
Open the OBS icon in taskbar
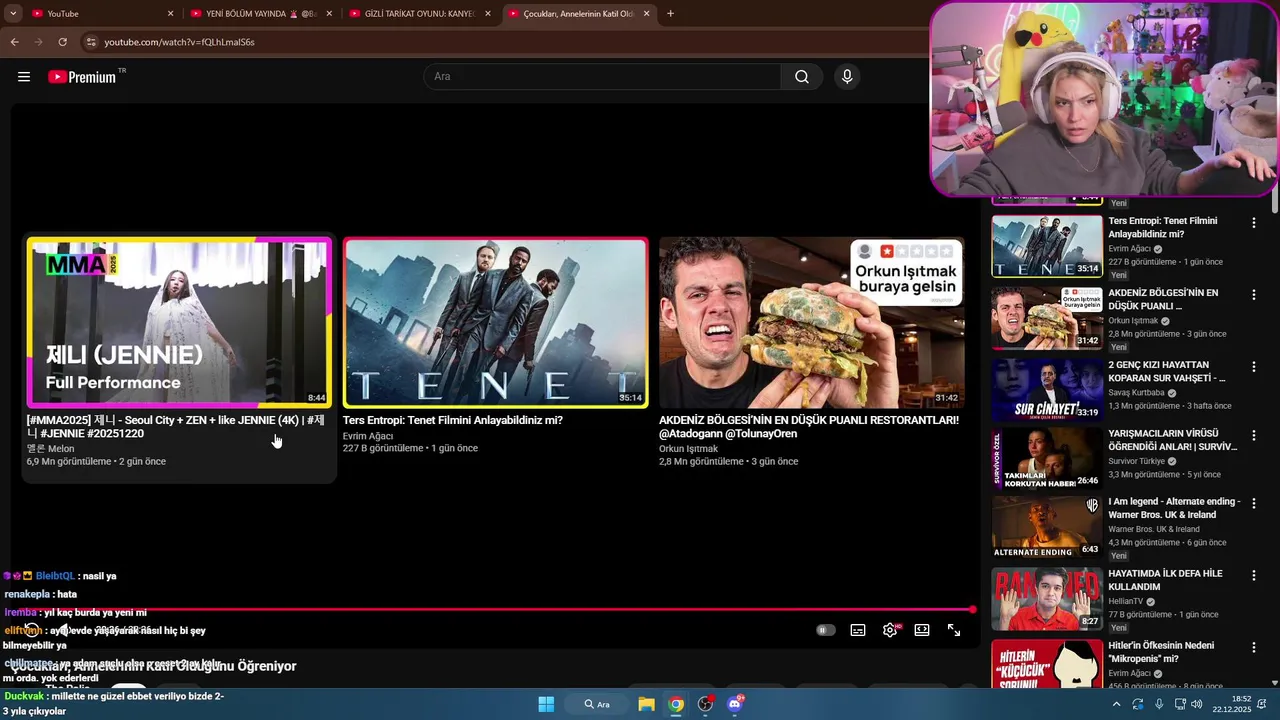click(x=706, y=704)
